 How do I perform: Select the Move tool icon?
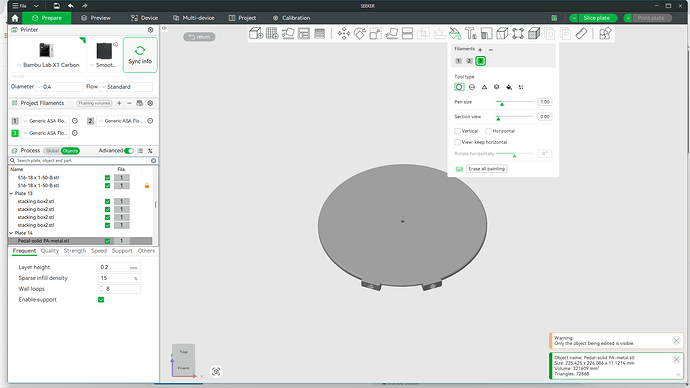[x=344, y=33]
